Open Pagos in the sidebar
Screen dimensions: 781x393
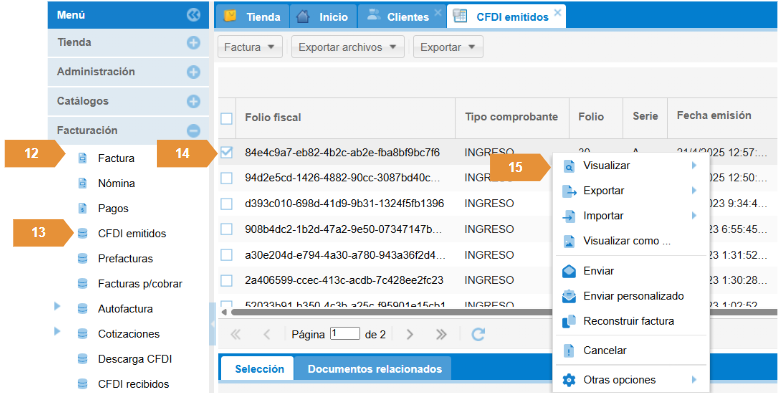[113, 209]
